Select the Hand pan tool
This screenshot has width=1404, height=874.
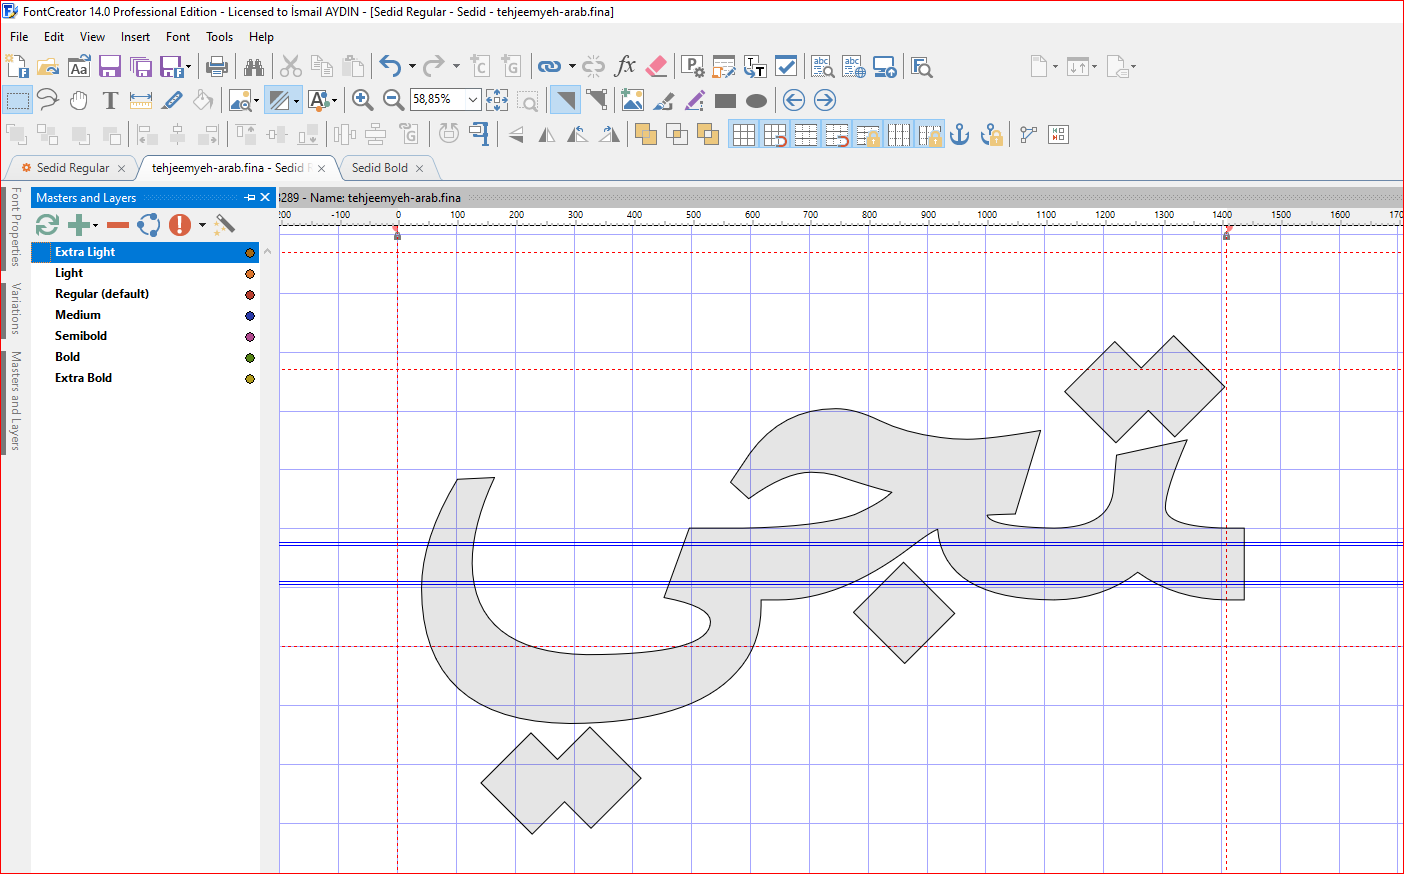coord(79,100)
